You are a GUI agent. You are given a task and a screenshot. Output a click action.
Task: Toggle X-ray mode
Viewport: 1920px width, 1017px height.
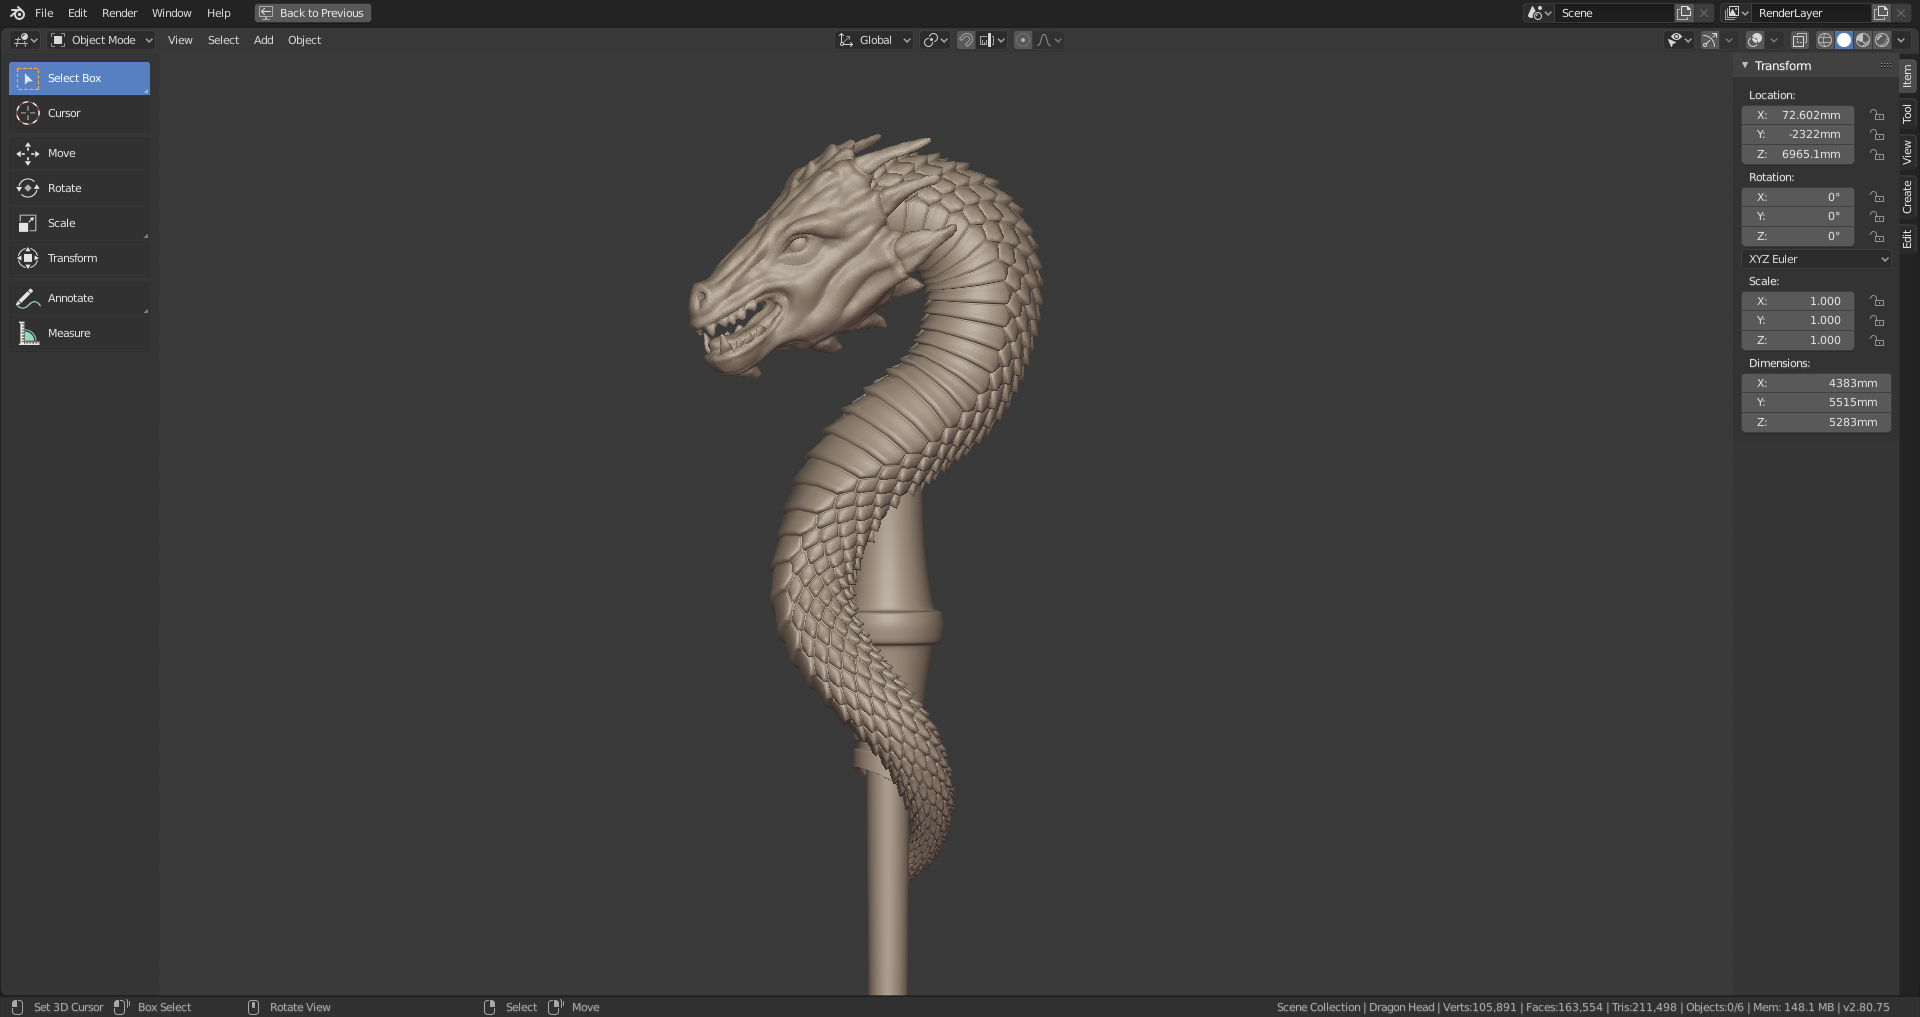(1799, 40)
